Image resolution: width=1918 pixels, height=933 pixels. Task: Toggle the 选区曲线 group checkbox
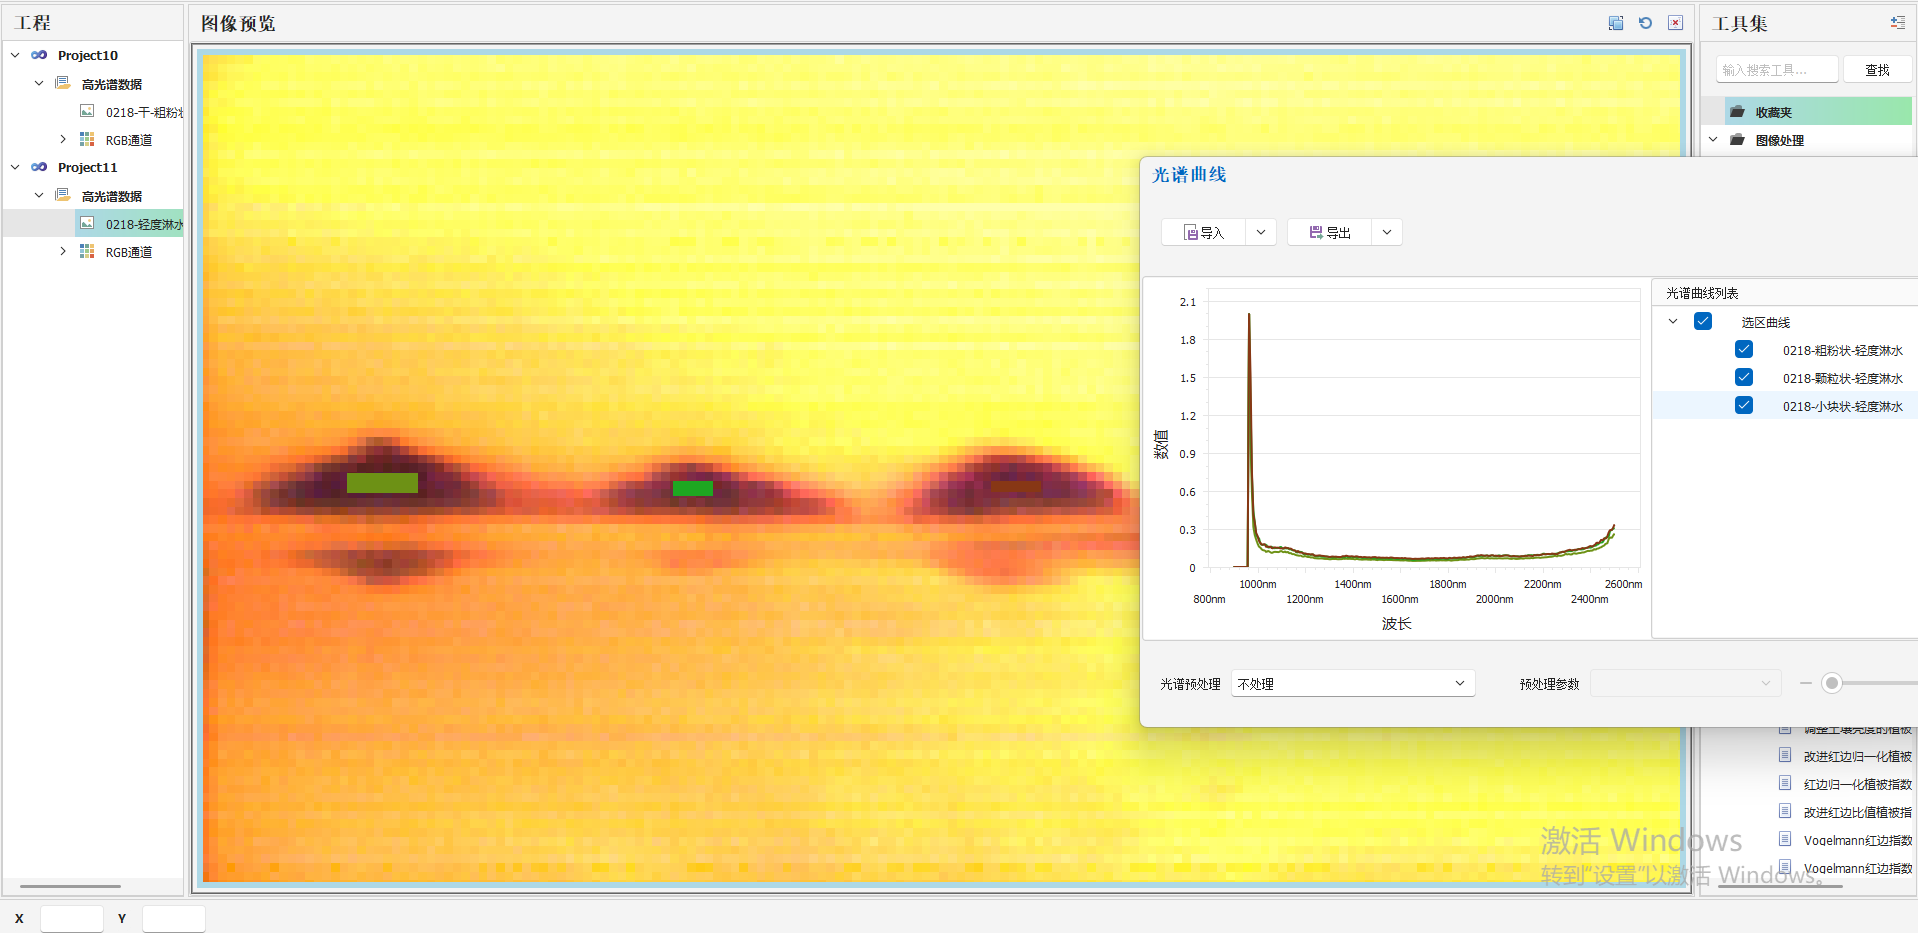click(1703, 321)
